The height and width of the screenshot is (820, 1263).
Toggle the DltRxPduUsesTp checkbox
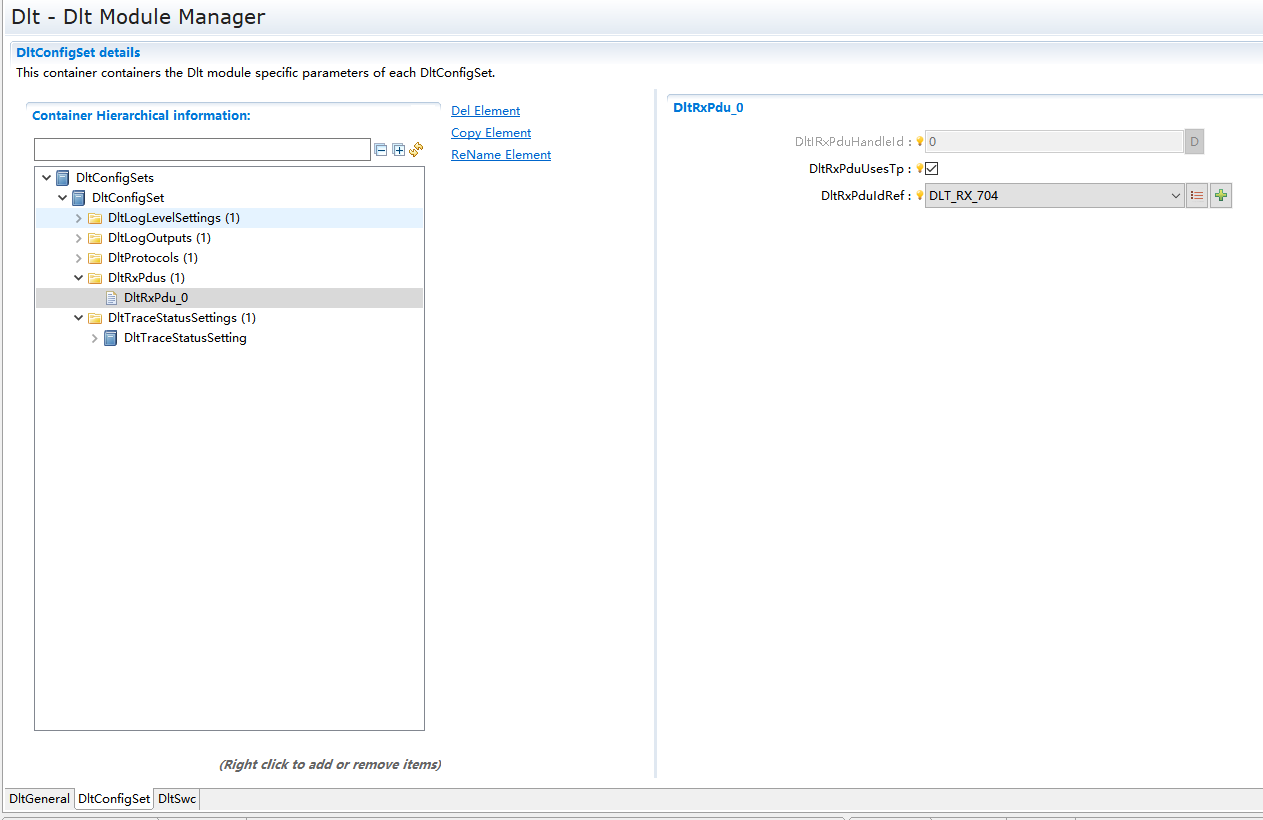point(931,169)
